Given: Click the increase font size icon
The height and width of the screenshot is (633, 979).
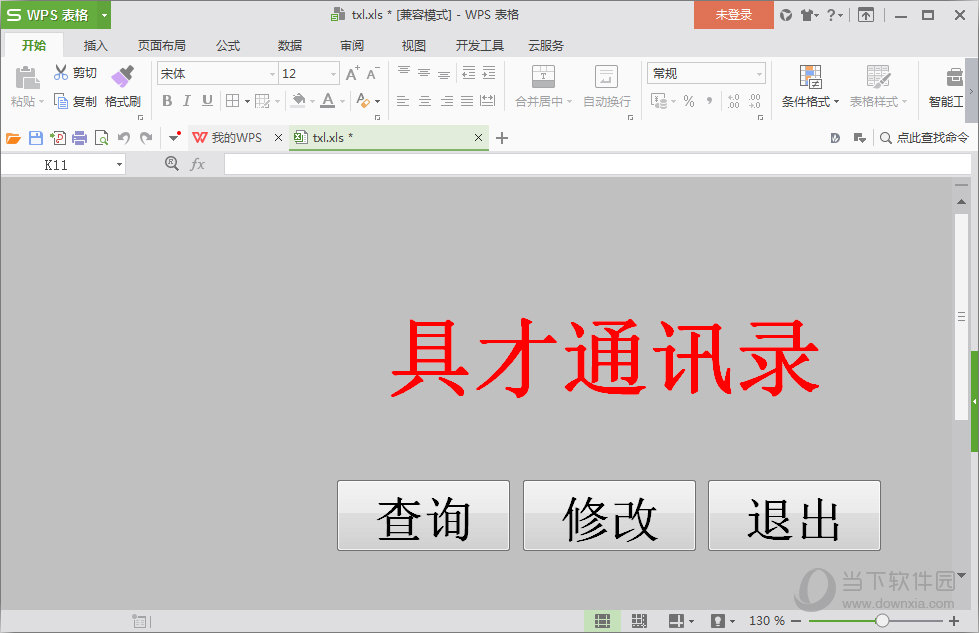Looking at the screenshot, I should [x=352, y=73].
